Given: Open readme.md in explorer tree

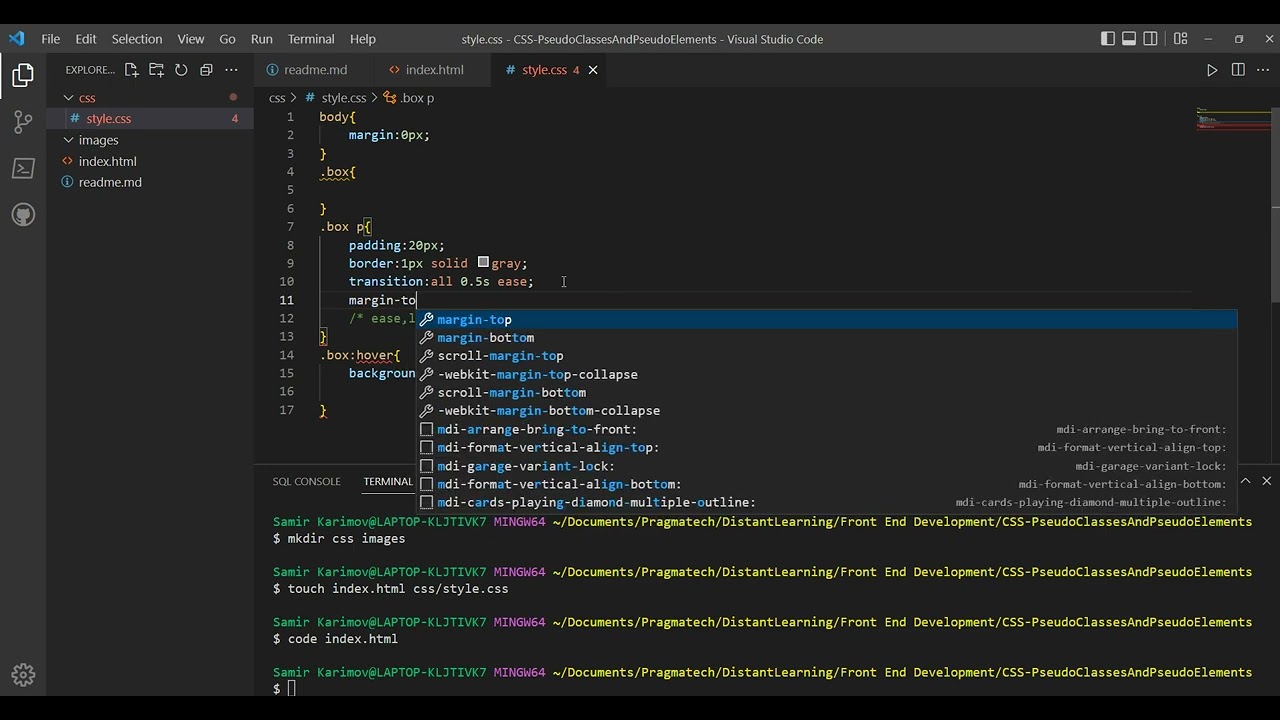Looking at the screenshot, I should pyautogui.click(x=150, y=182).
